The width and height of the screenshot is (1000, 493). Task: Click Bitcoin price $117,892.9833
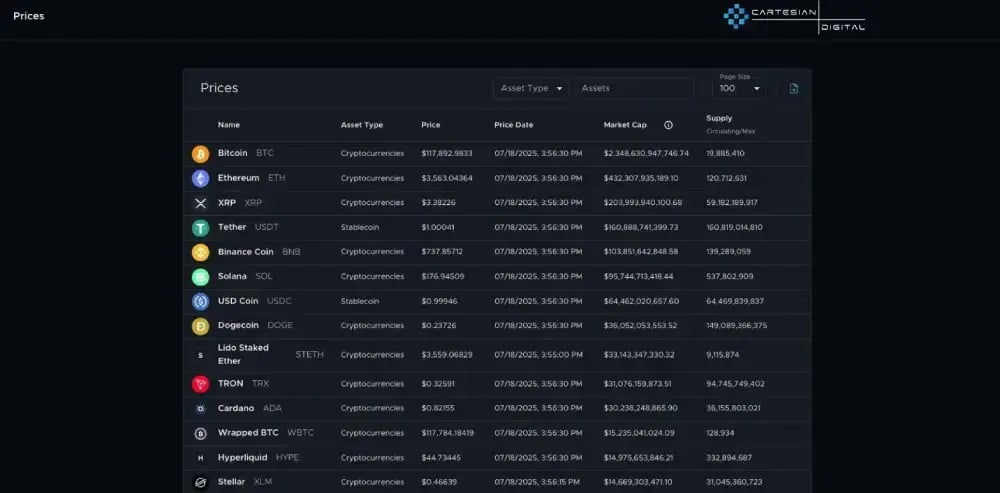pyautogui.click(x=447, y=154)
